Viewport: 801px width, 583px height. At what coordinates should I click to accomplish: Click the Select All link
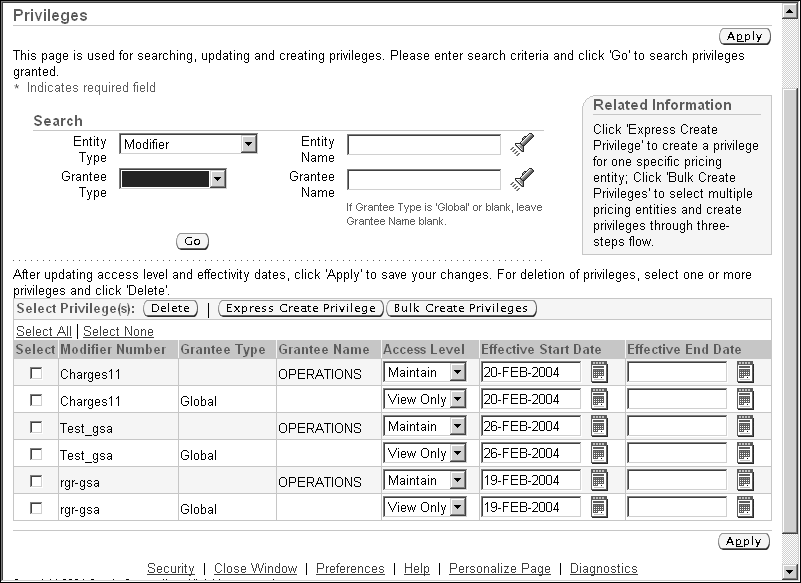tap(44, 331)
